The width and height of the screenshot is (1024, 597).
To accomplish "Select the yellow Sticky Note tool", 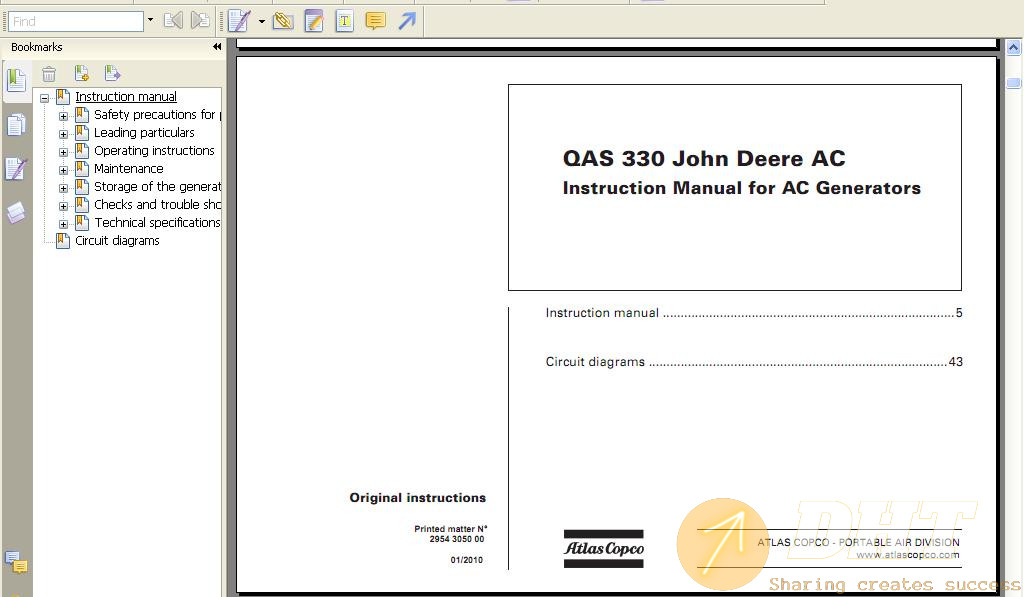I will tap(376, 21).
